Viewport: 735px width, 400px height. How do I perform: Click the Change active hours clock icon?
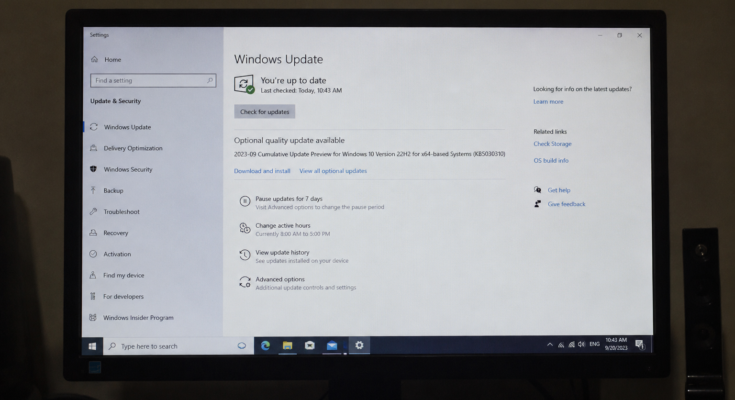tap(245, 228)
